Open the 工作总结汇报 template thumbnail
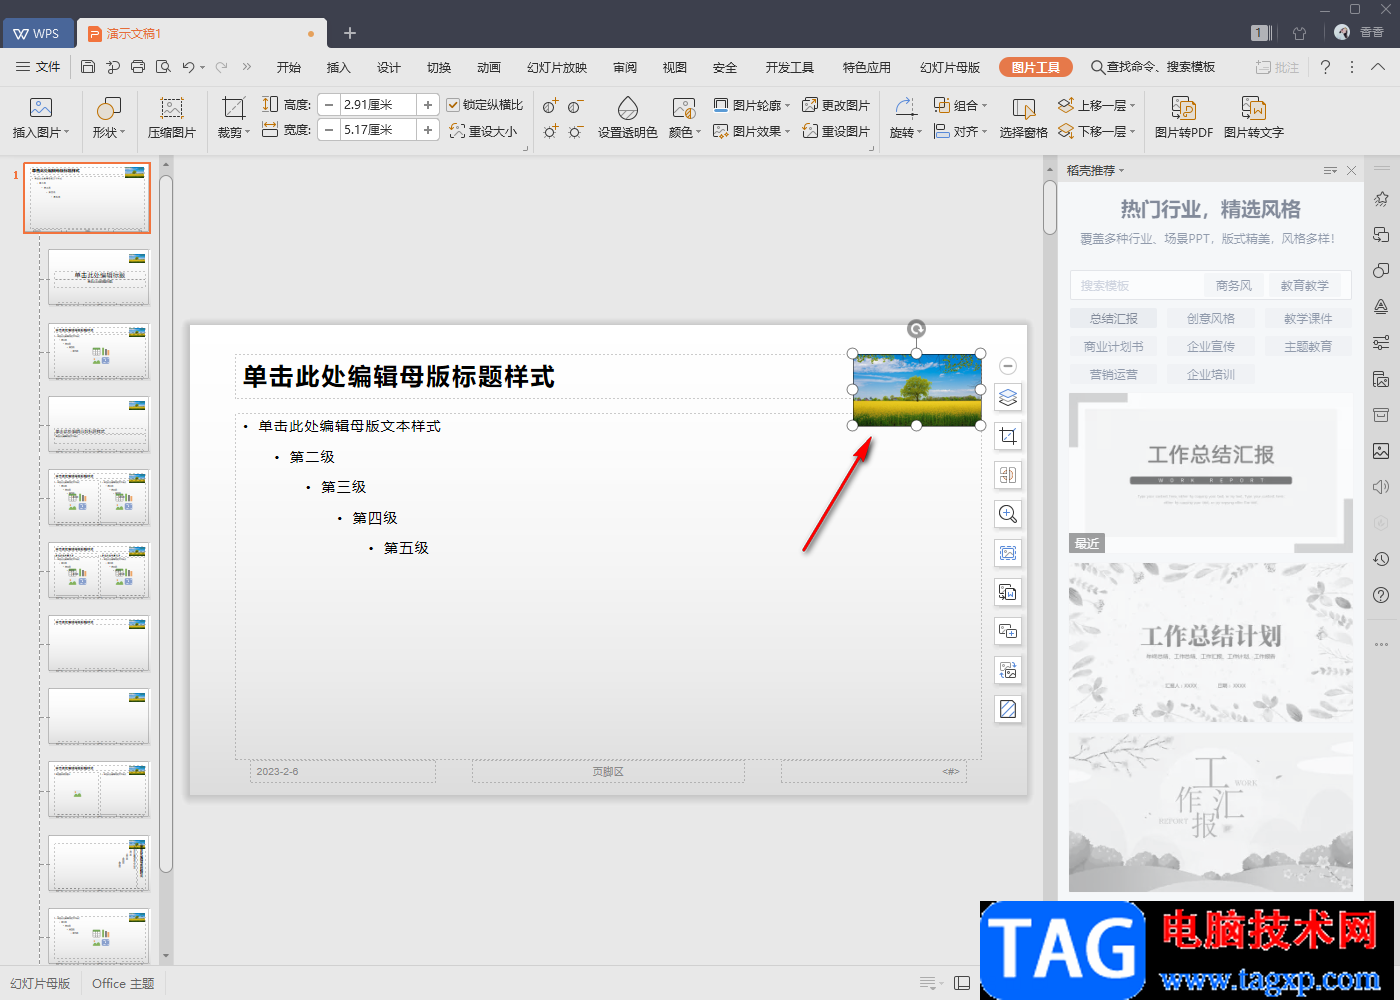This screenshot has height=1000, width=1400. [1210, 473]
